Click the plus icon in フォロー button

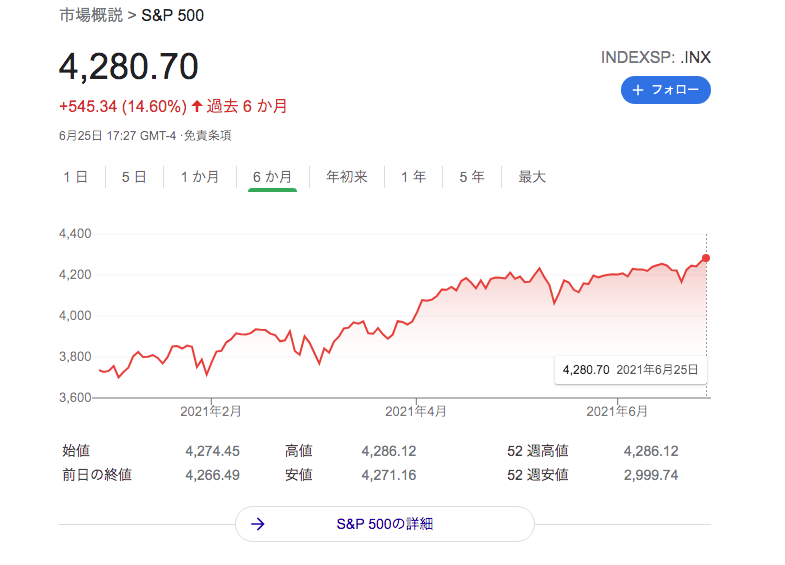[x=638, y=90]
